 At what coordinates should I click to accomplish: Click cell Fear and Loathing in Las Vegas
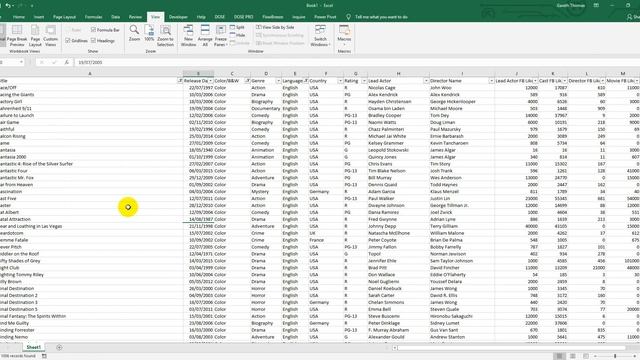click(x=91, y=226)
